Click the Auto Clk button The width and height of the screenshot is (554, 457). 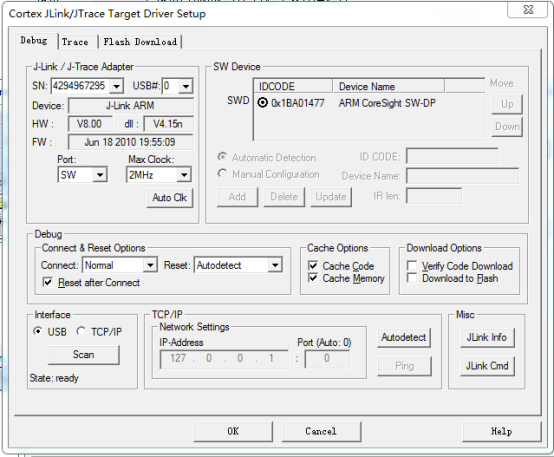(170, 198)
